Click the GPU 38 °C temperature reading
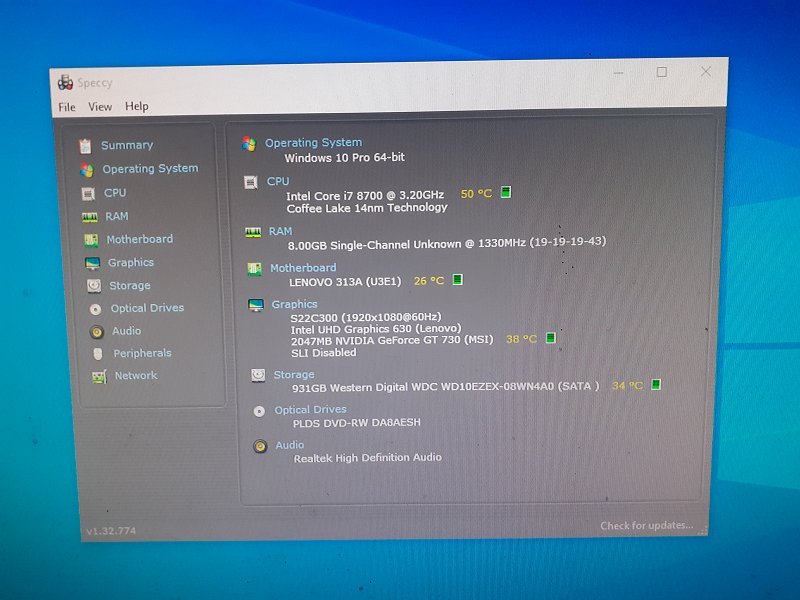Image resolution: width=800 pixels, height=600 pixels. tap(521, 339)
